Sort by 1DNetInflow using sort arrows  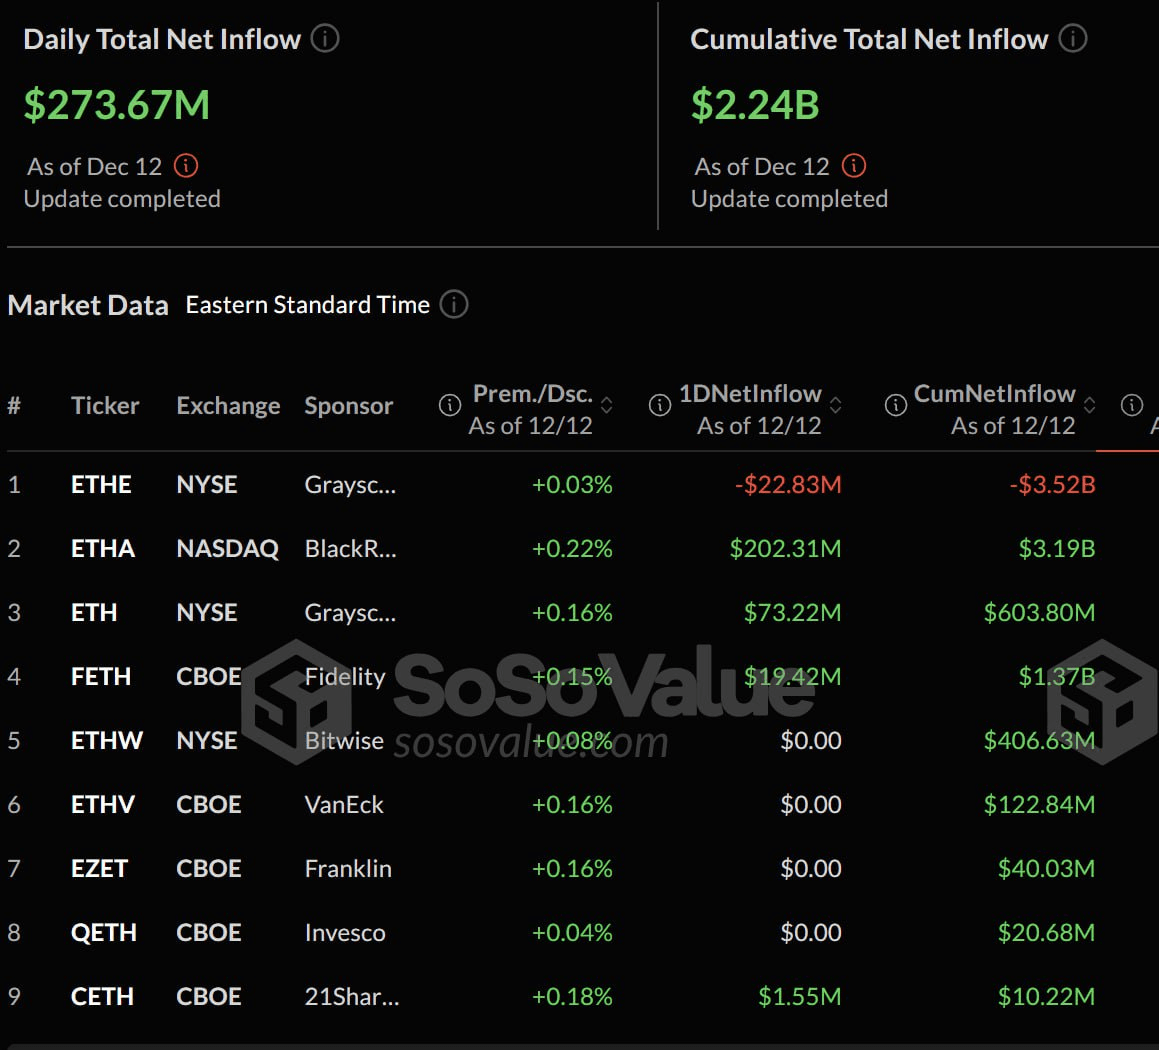click(835, 405)
